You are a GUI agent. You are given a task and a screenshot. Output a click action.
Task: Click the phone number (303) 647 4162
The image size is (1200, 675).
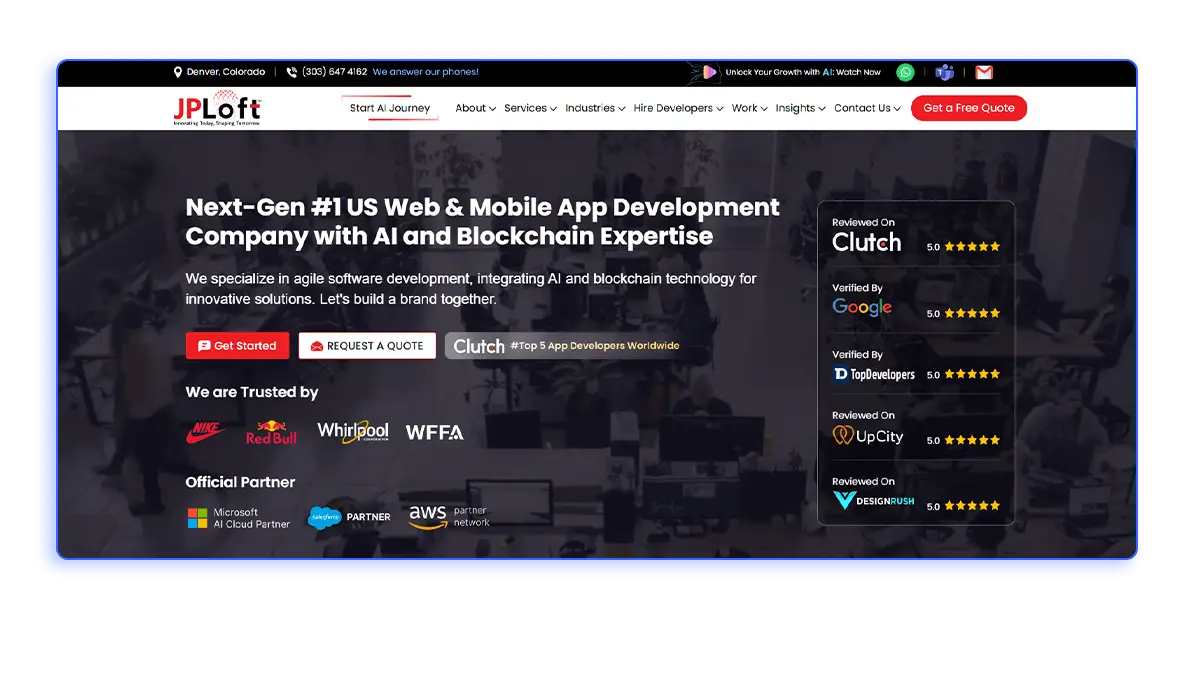tap(334, 72)
